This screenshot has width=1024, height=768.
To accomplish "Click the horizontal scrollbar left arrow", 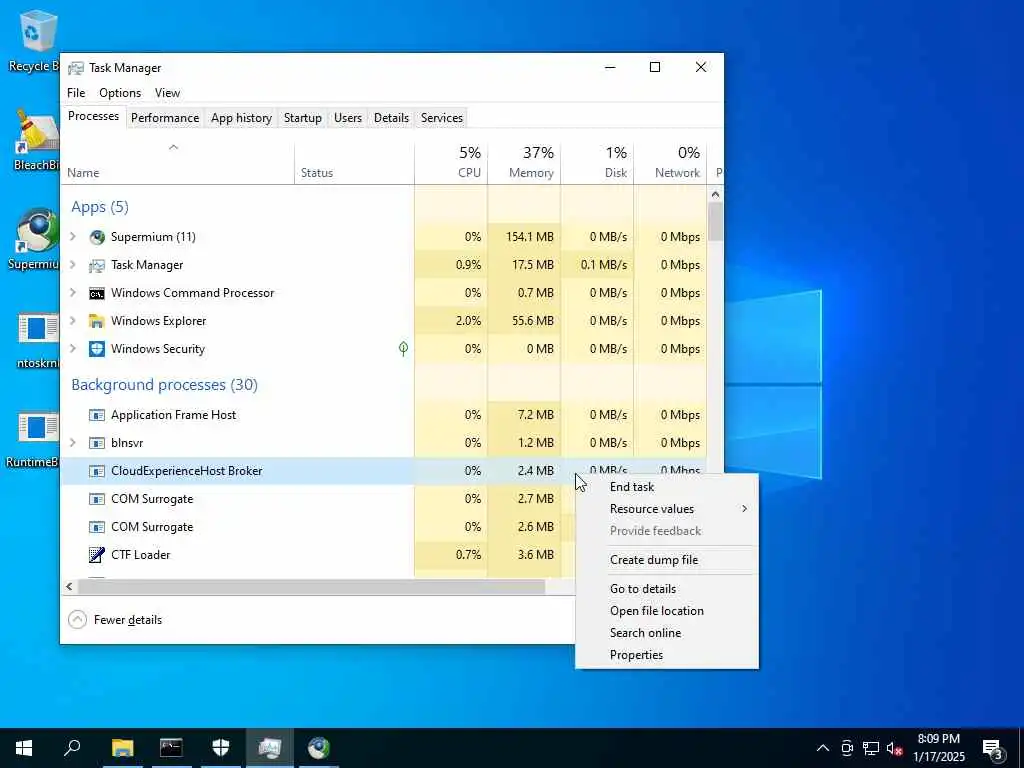I will click(69, 586).
